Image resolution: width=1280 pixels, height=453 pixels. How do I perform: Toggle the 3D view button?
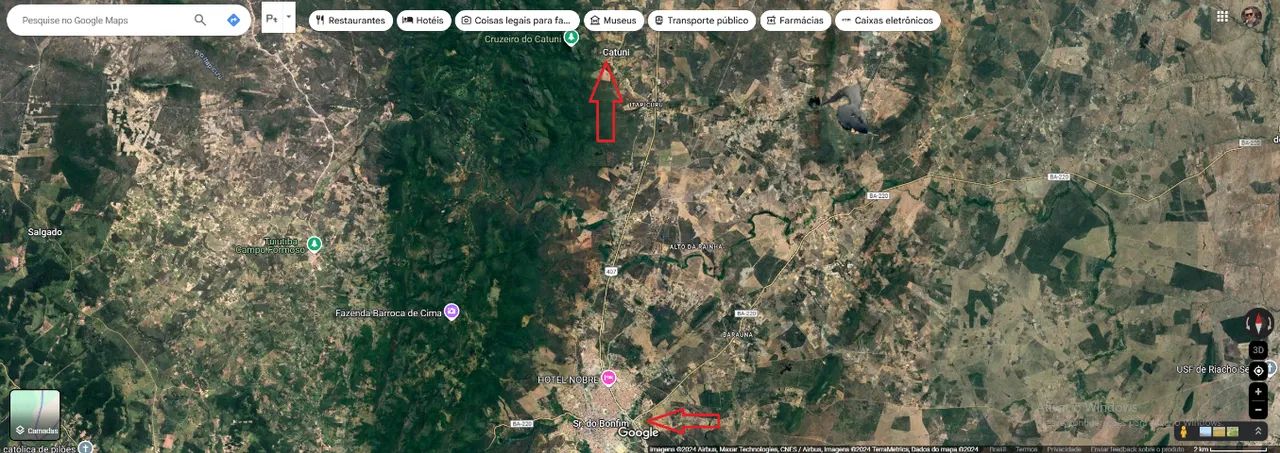click(x=1258, y=350)
